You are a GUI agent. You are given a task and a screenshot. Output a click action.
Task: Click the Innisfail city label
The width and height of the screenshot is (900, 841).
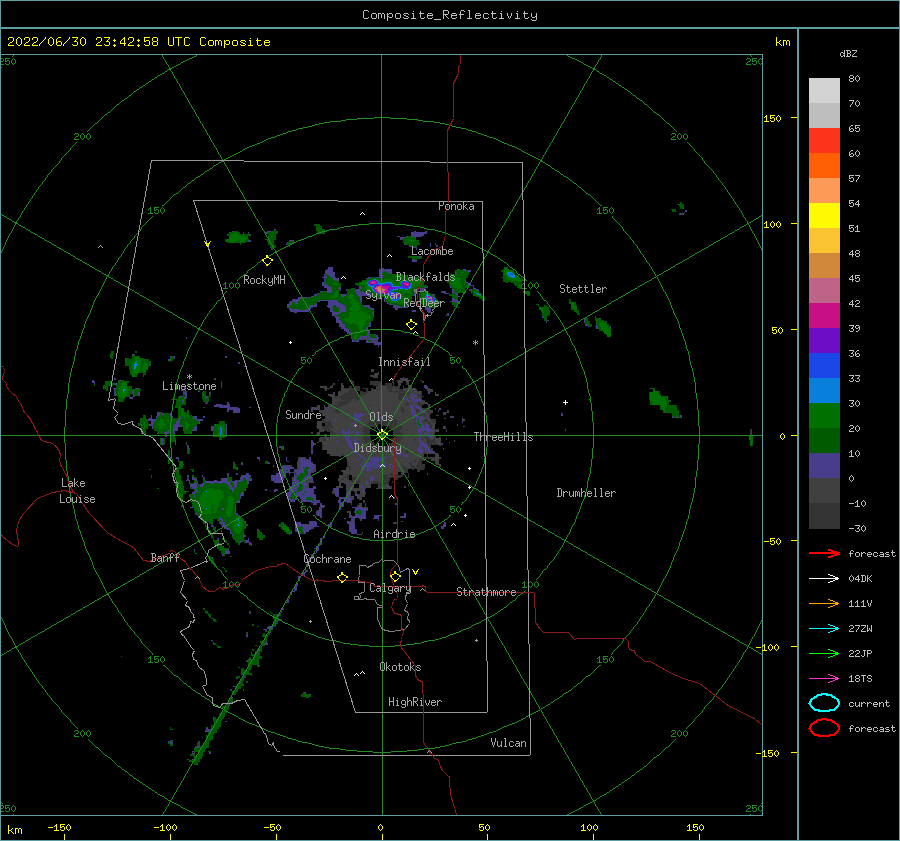pyautogui.click(x=404, y=362)
